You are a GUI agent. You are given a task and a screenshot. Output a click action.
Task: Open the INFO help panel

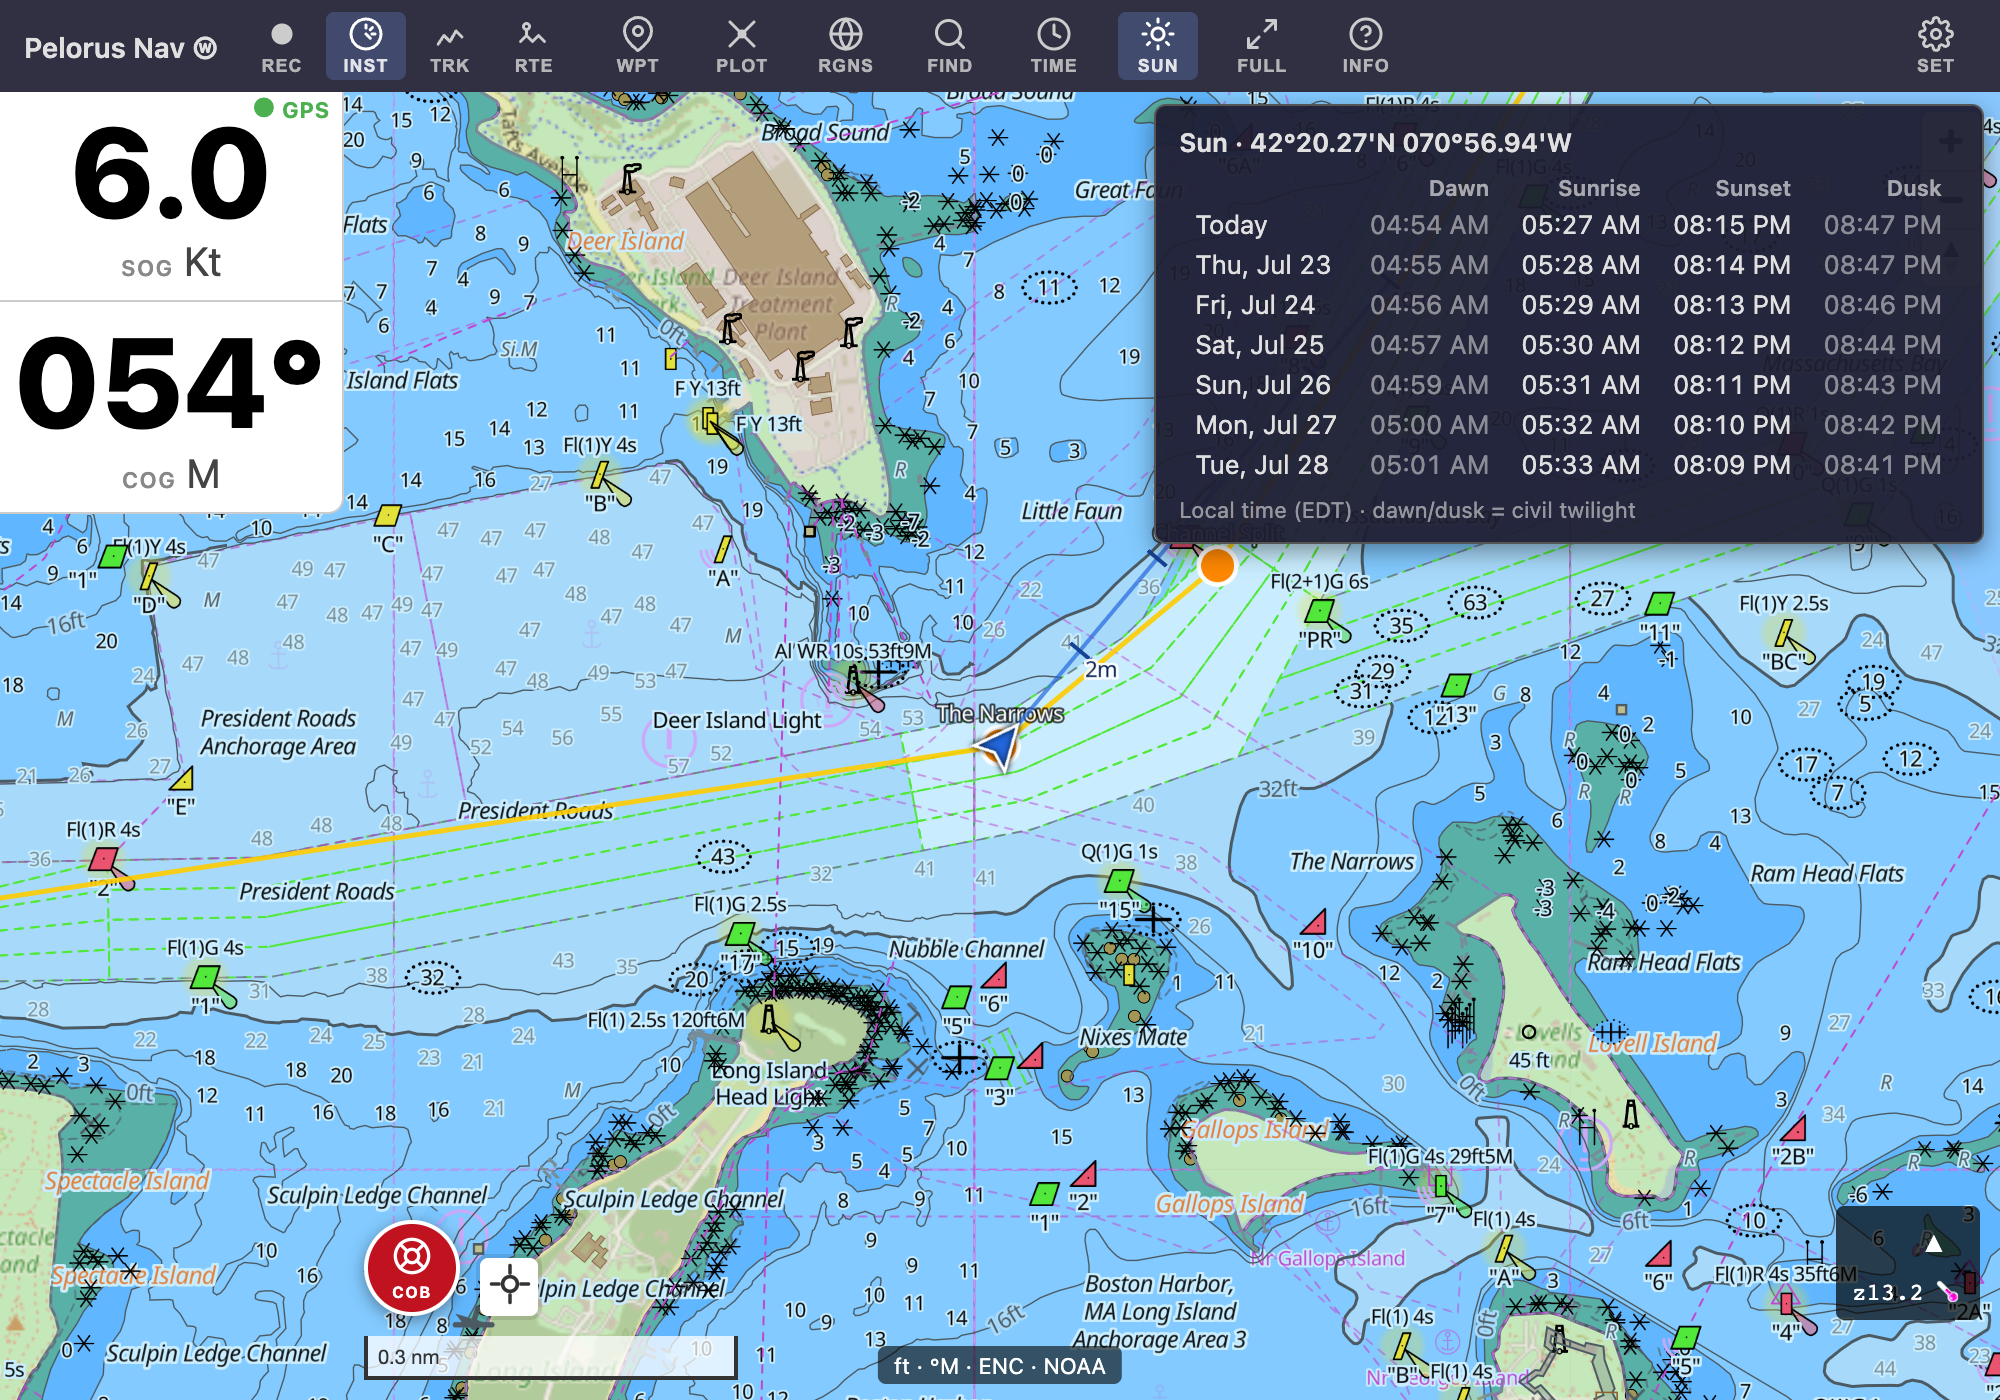click(x=1365, y=47)
